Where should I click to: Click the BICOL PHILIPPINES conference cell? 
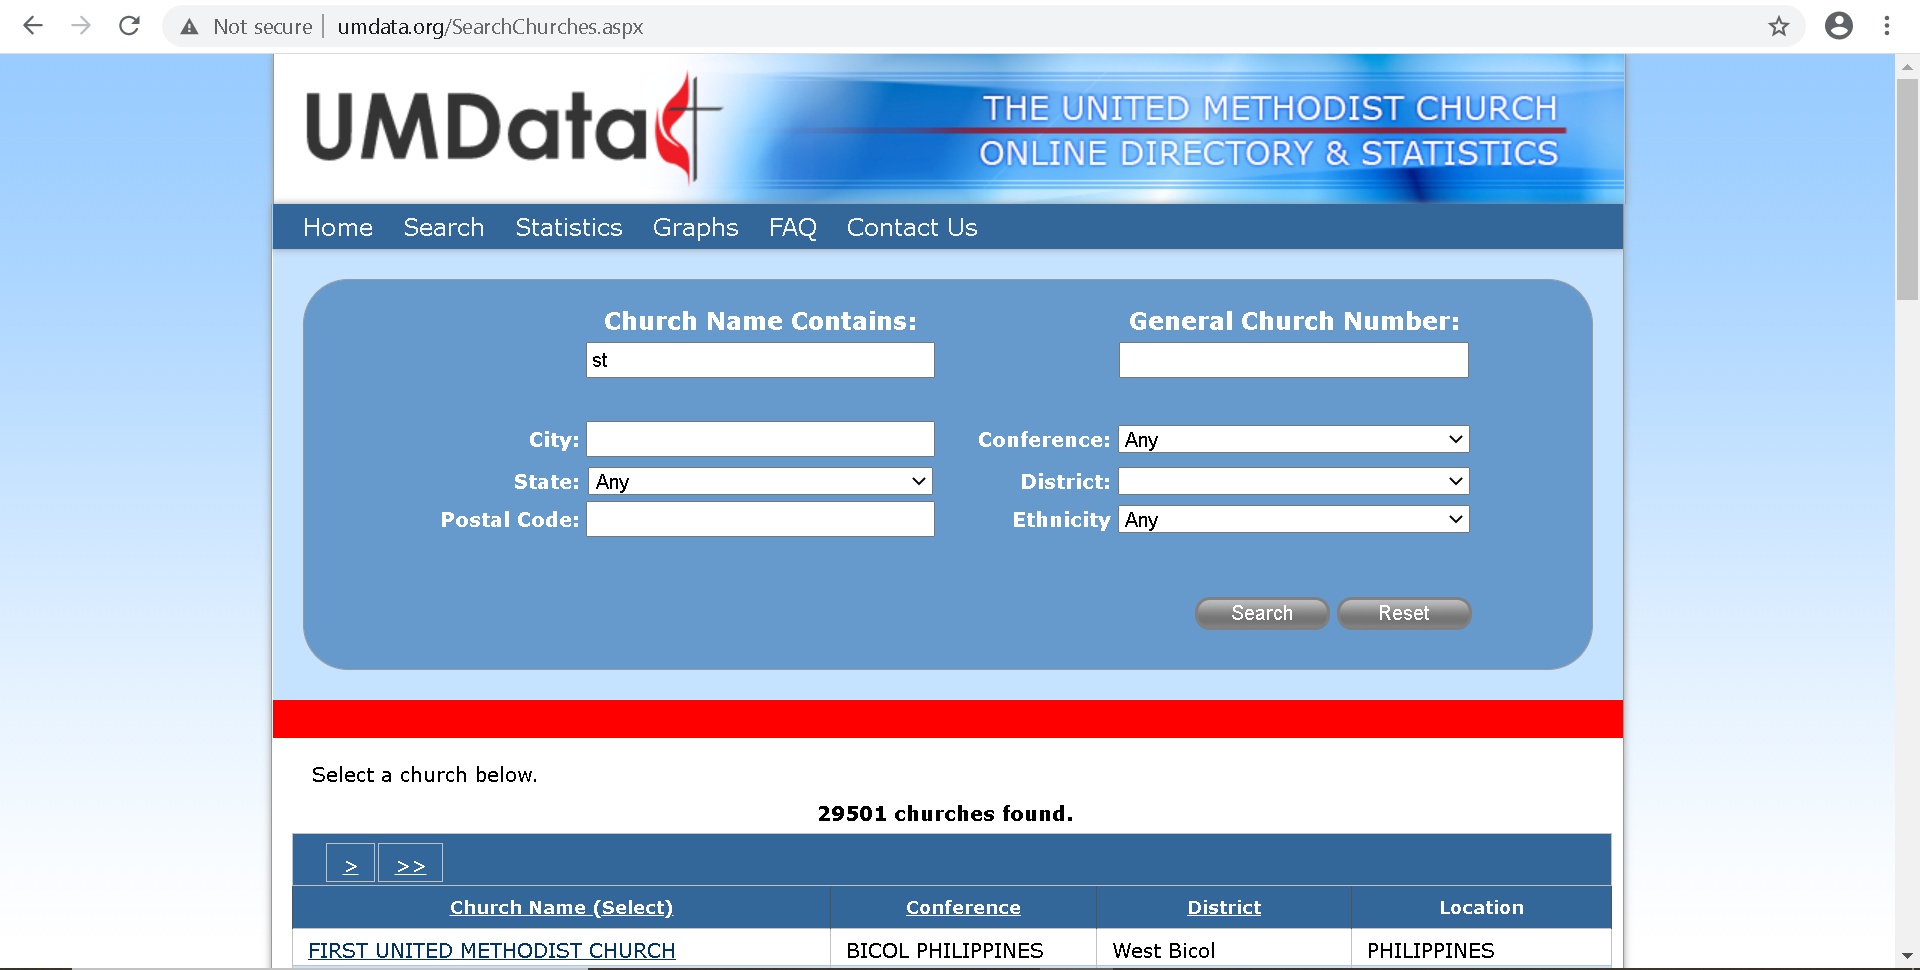pyautogui.click(x=945, y=951)
